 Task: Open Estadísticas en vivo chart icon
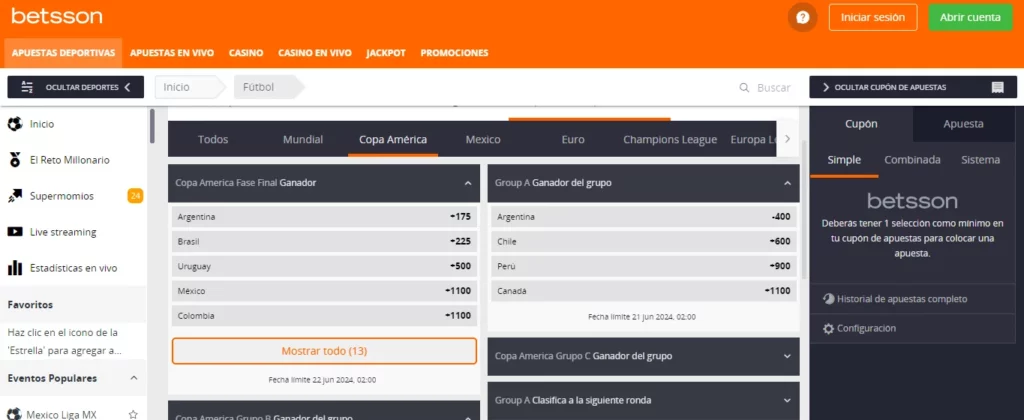click(x=15, y=268)
